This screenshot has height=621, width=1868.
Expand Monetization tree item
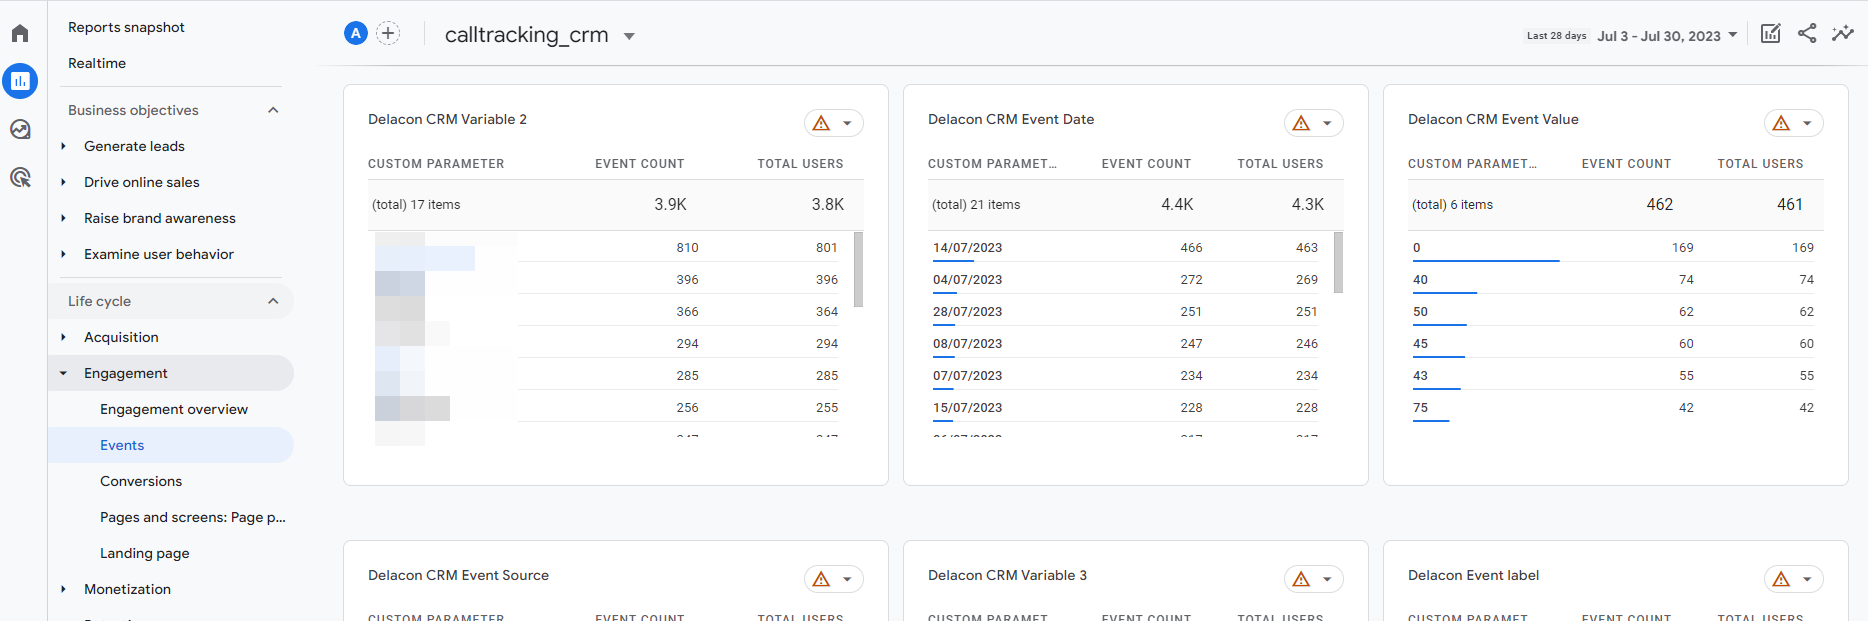coord(63,589)
